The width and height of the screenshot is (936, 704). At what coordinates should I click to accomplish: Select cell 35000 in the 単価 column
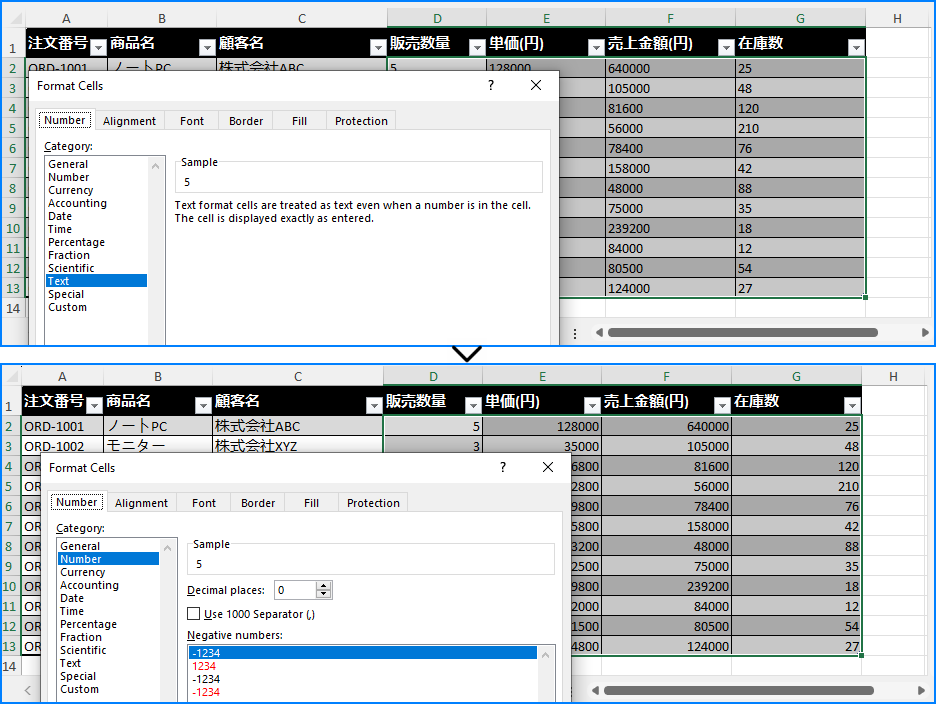coord(541,446)
